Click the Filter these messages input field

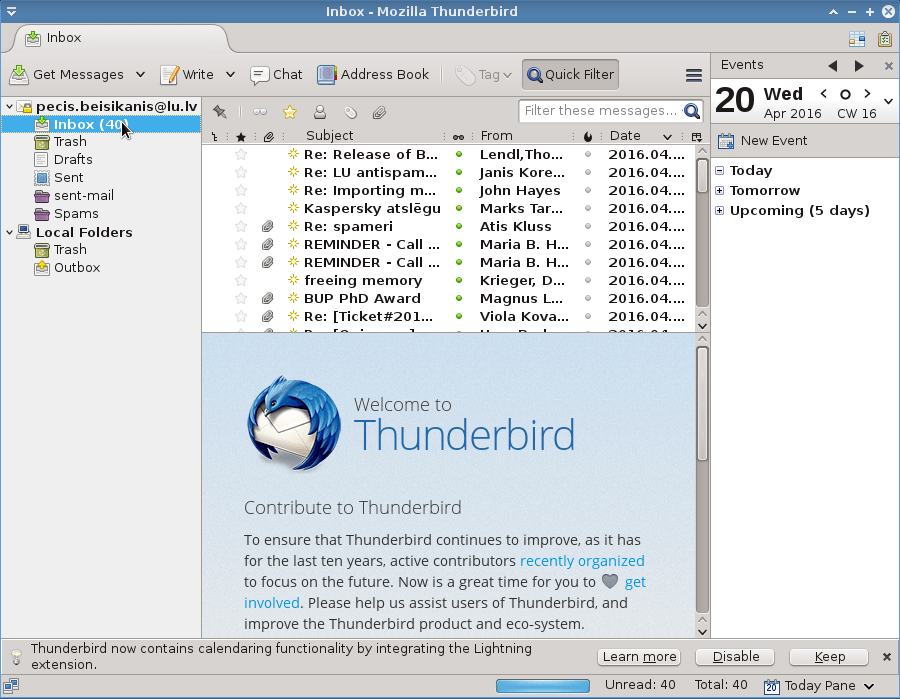point(602,111)
